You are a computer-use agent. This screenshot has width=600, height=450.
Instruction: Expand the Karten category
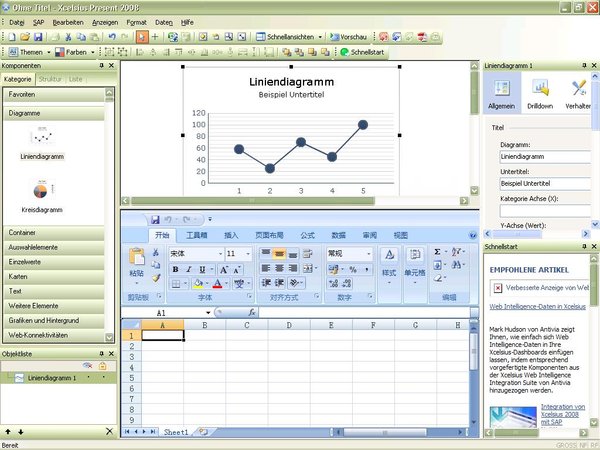(54, 277)
